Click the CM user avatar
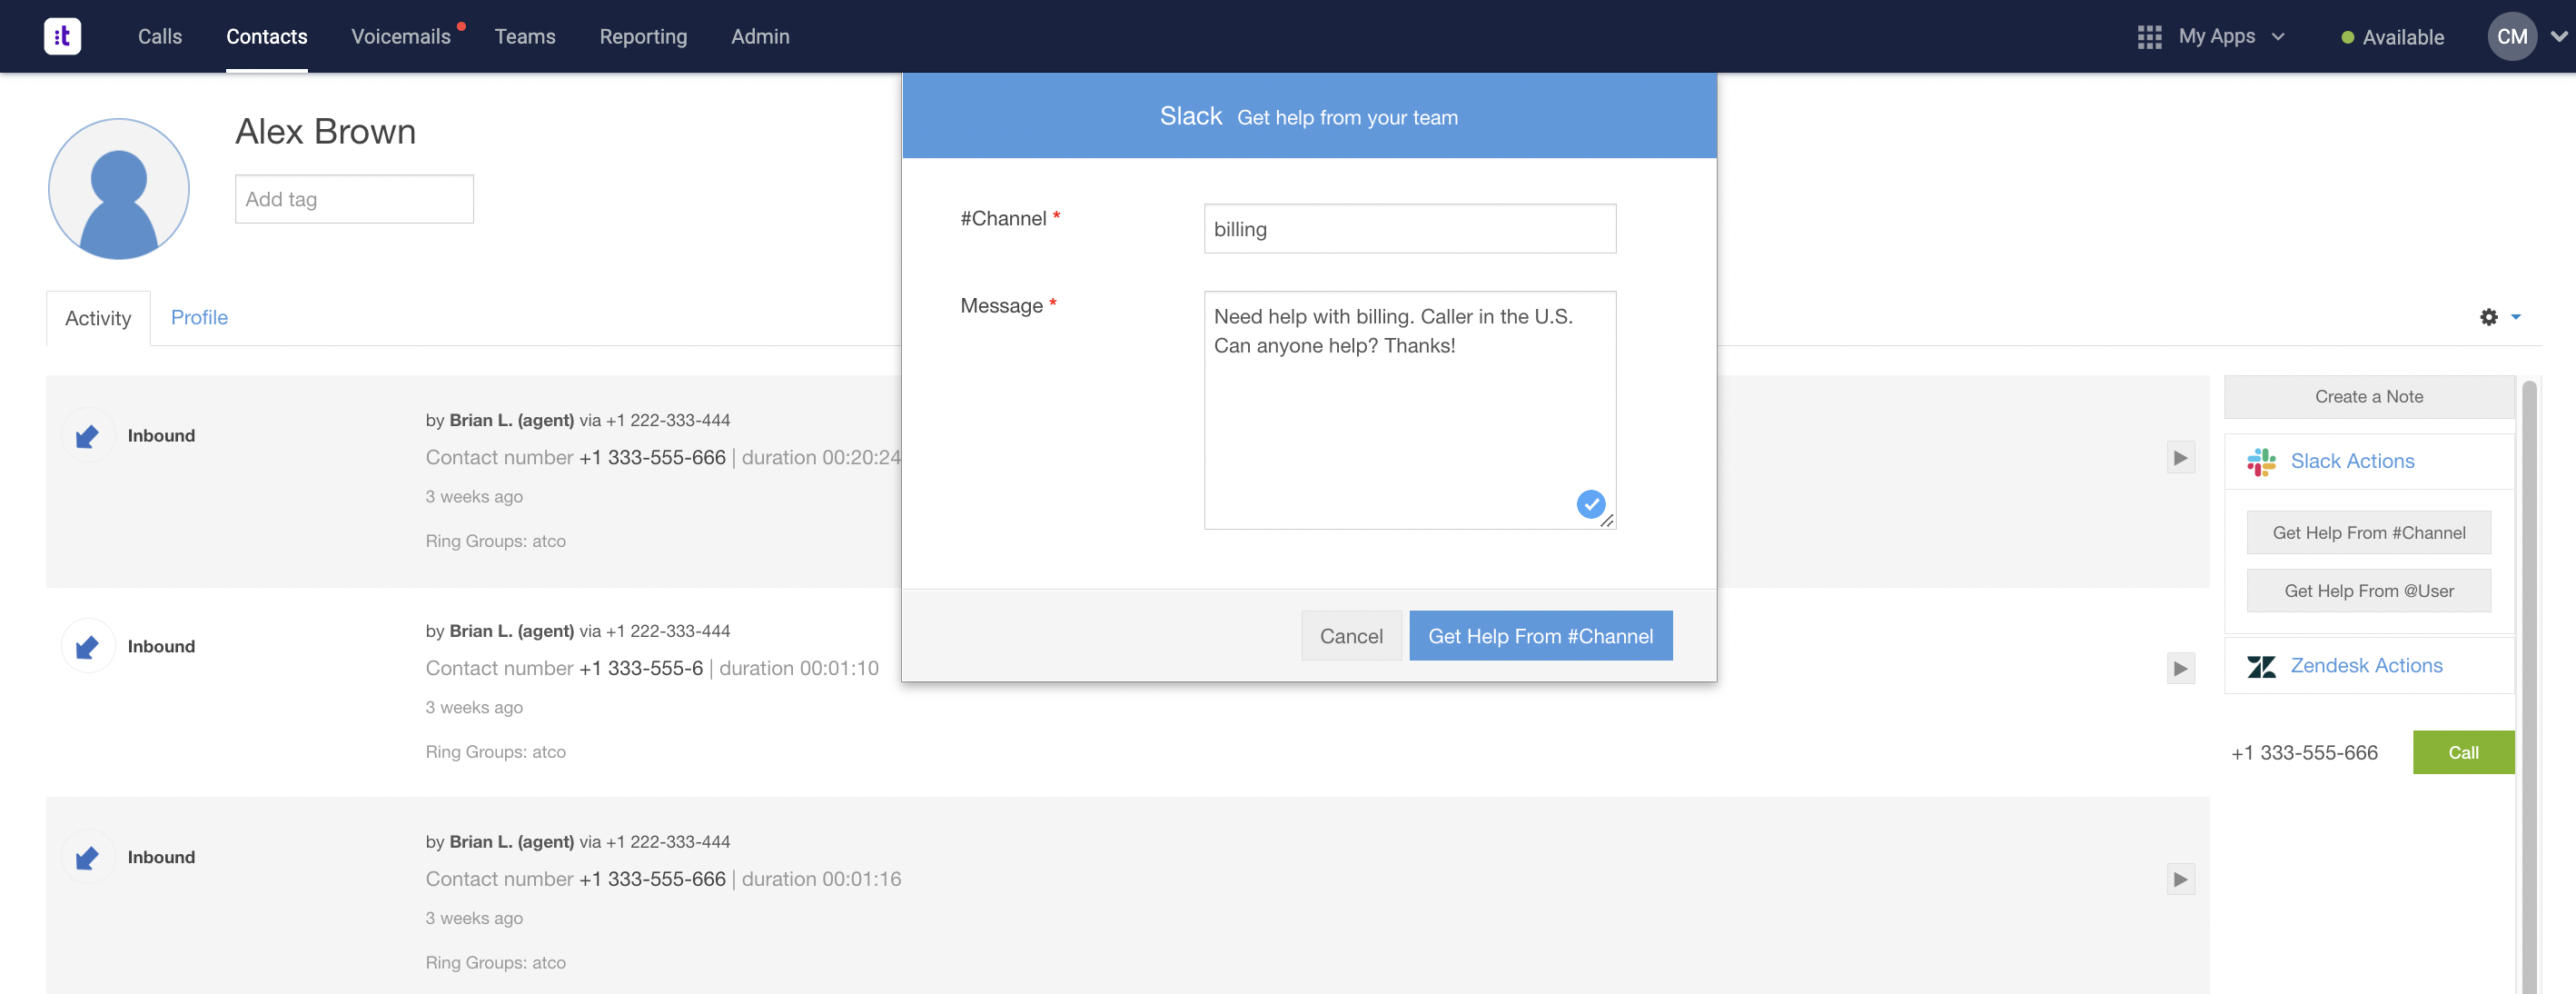2576x994 pixels. tap(2511, 36)
